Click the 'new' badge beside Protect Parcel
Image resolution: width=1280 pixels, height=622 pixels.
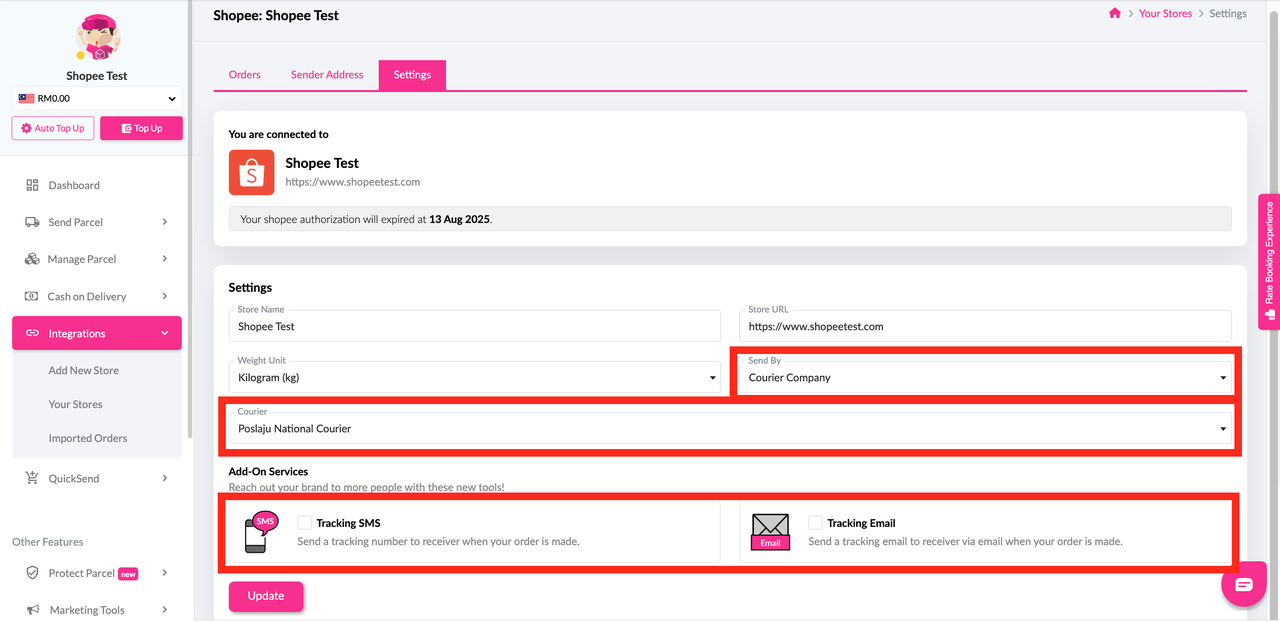tap(128, 574)
